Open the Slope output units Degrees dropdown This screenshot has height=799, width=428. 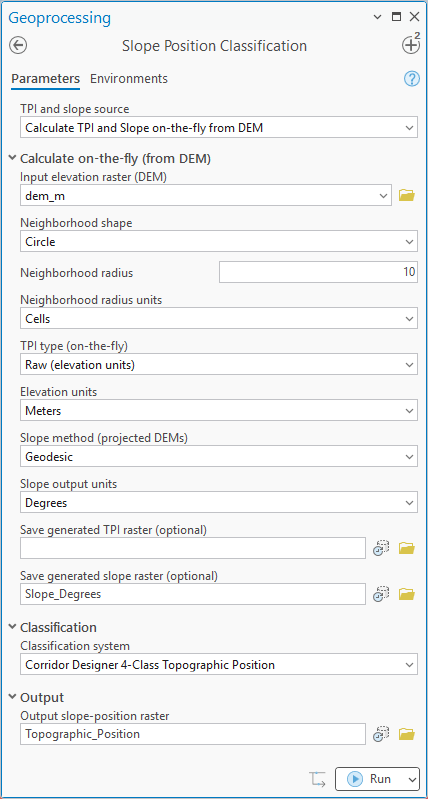(x=219, y=503)
